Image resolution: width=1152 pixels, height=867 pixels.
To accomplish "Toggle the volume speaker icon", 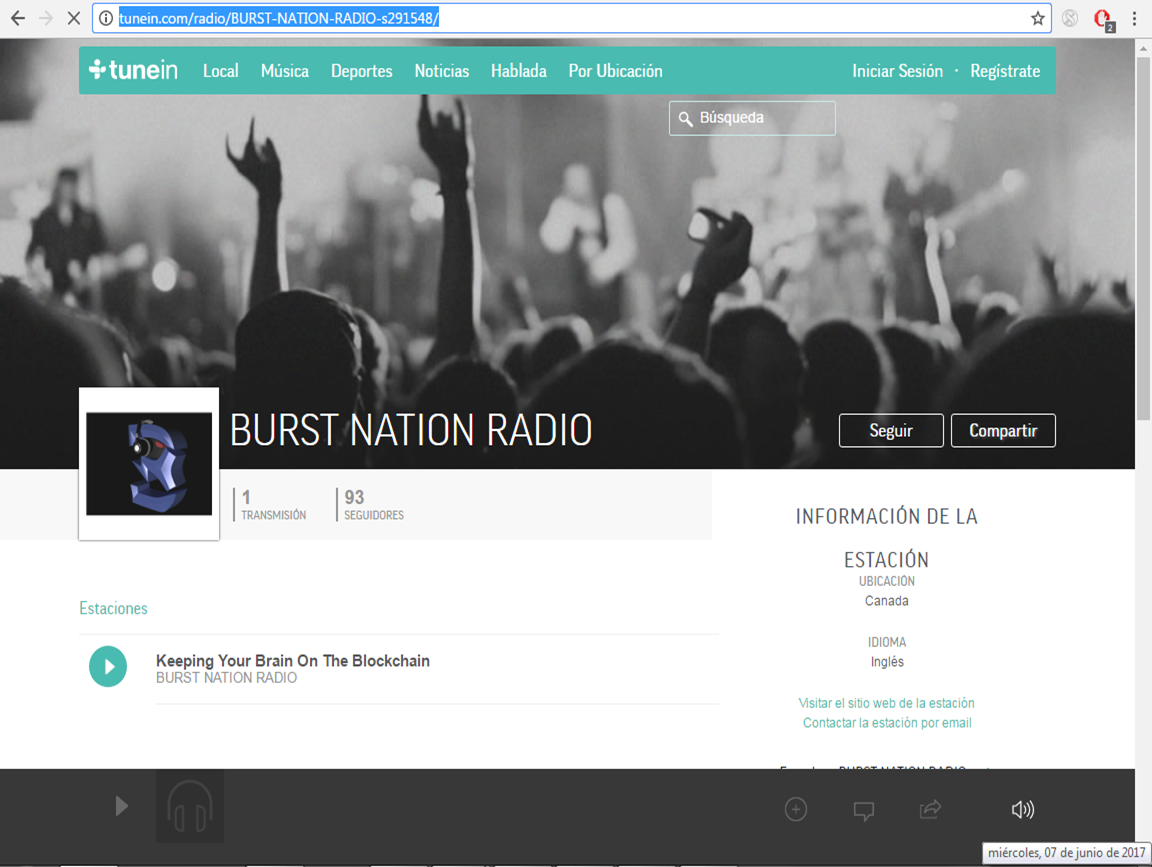I will [x=1023, y=809].
